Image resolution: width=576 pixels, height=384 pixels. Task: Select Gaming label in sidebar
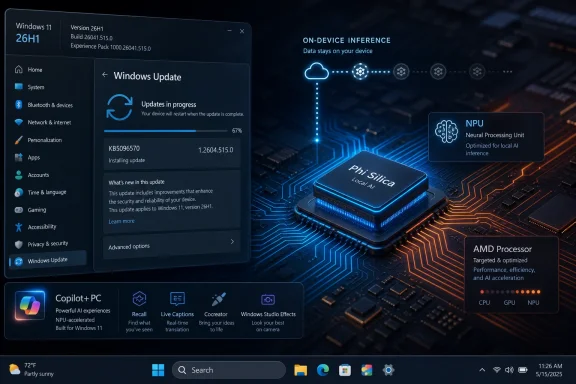(x=37, y=210)
